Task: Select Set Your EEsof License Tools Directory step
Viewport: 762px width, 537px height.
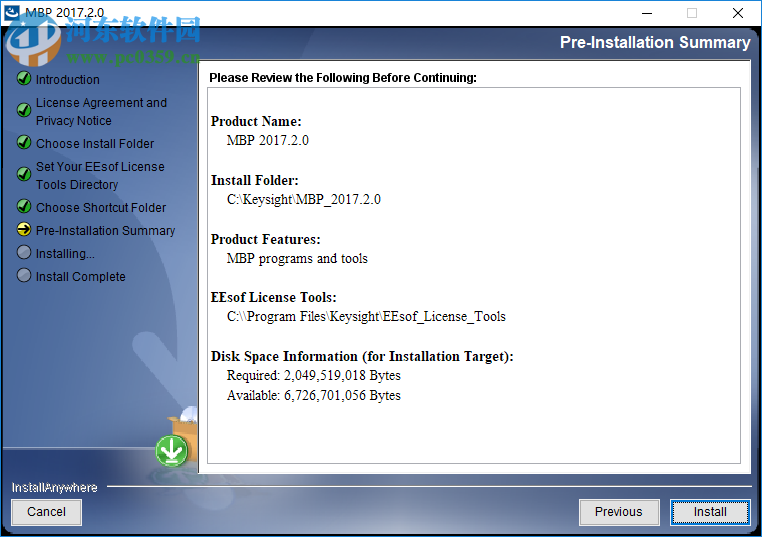Action: click(x=100, y=175)
